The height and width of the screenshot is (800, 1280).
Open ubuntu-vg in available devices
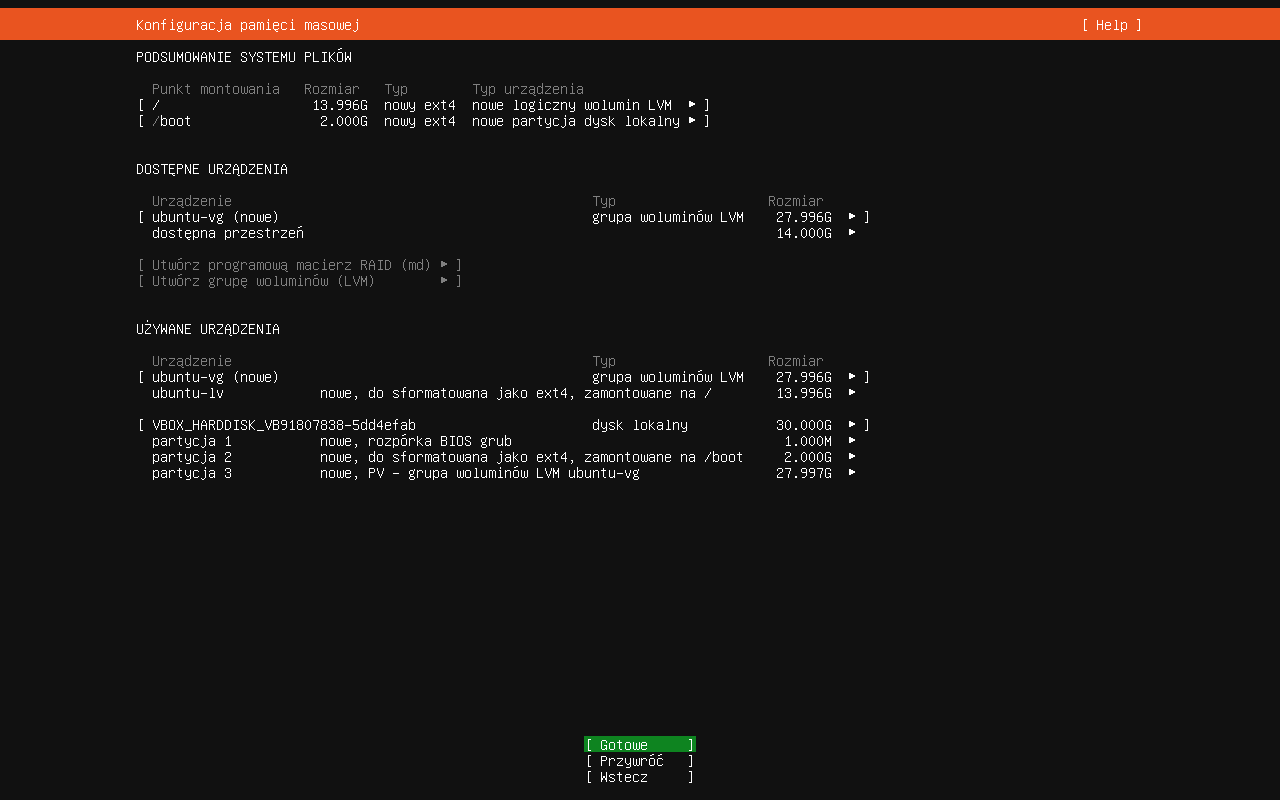(504, 217)
